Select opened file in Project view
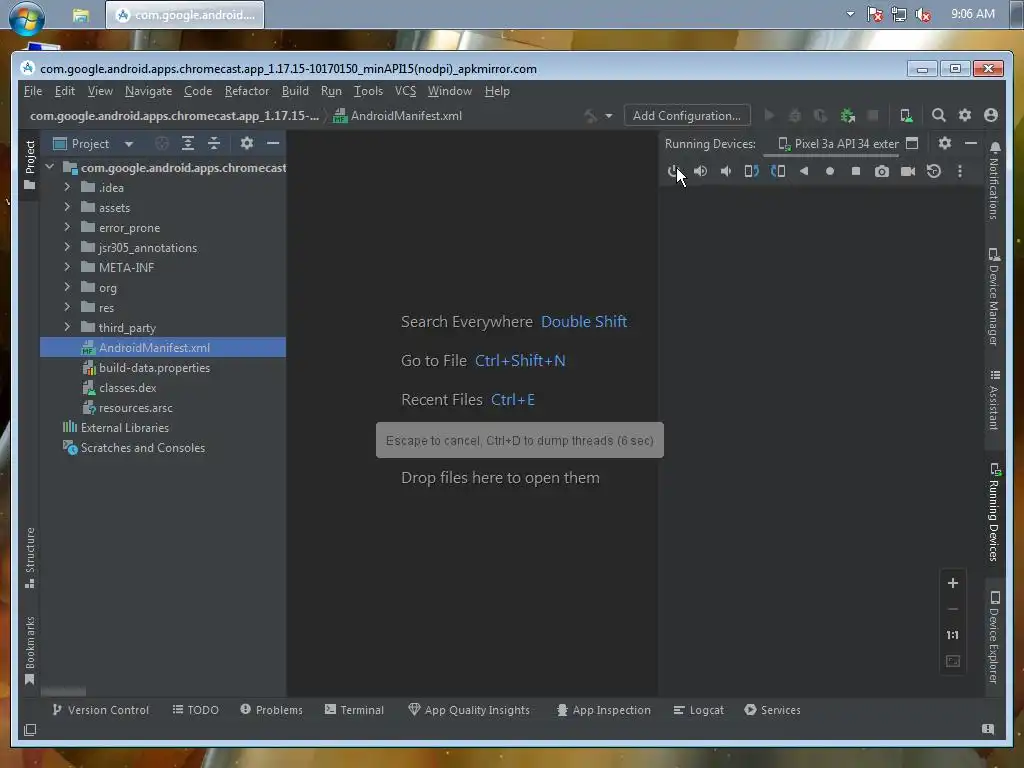 tap(161, 143)
